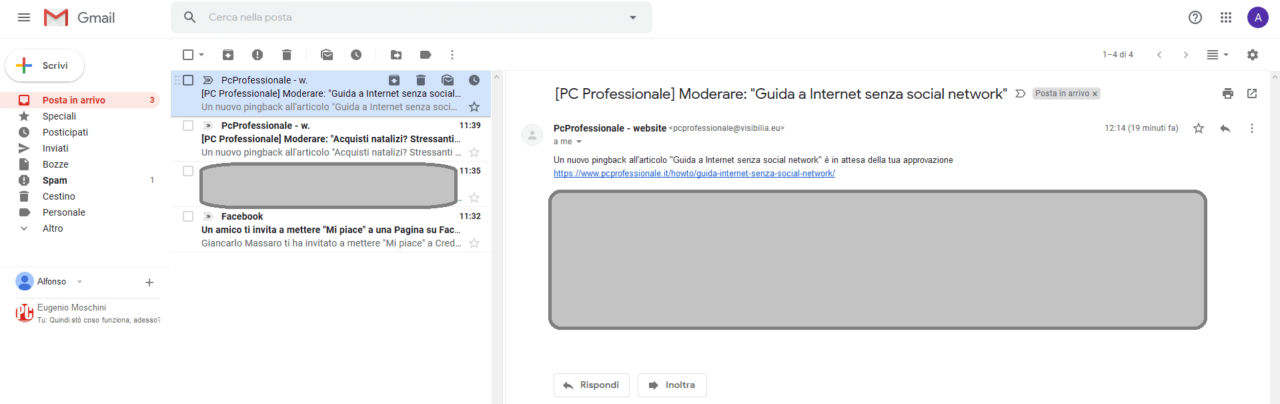Click the Archive icon in the toolbar
The width and height of the screenshot is (1280, 404).
click(x=228, y=55)
